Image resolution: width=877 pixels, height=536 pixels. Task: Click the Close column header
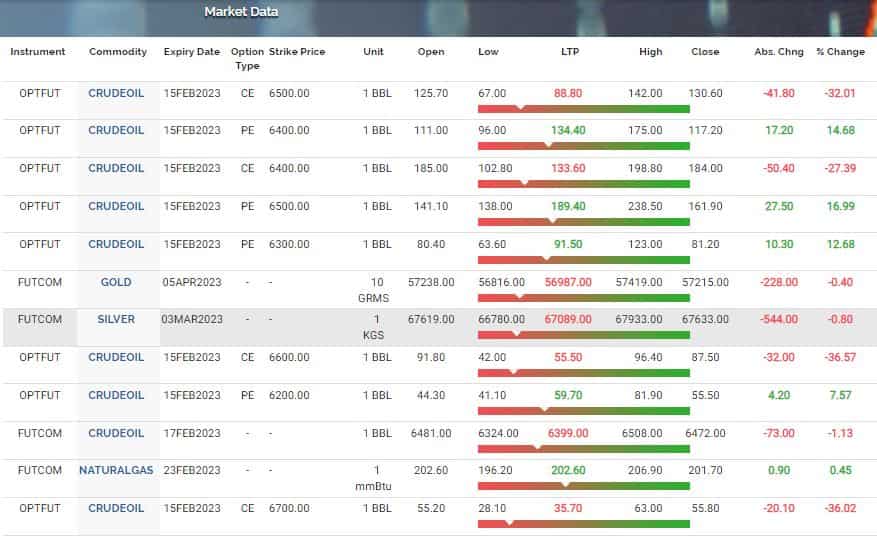pyautogui.click(x=705, y=51)
